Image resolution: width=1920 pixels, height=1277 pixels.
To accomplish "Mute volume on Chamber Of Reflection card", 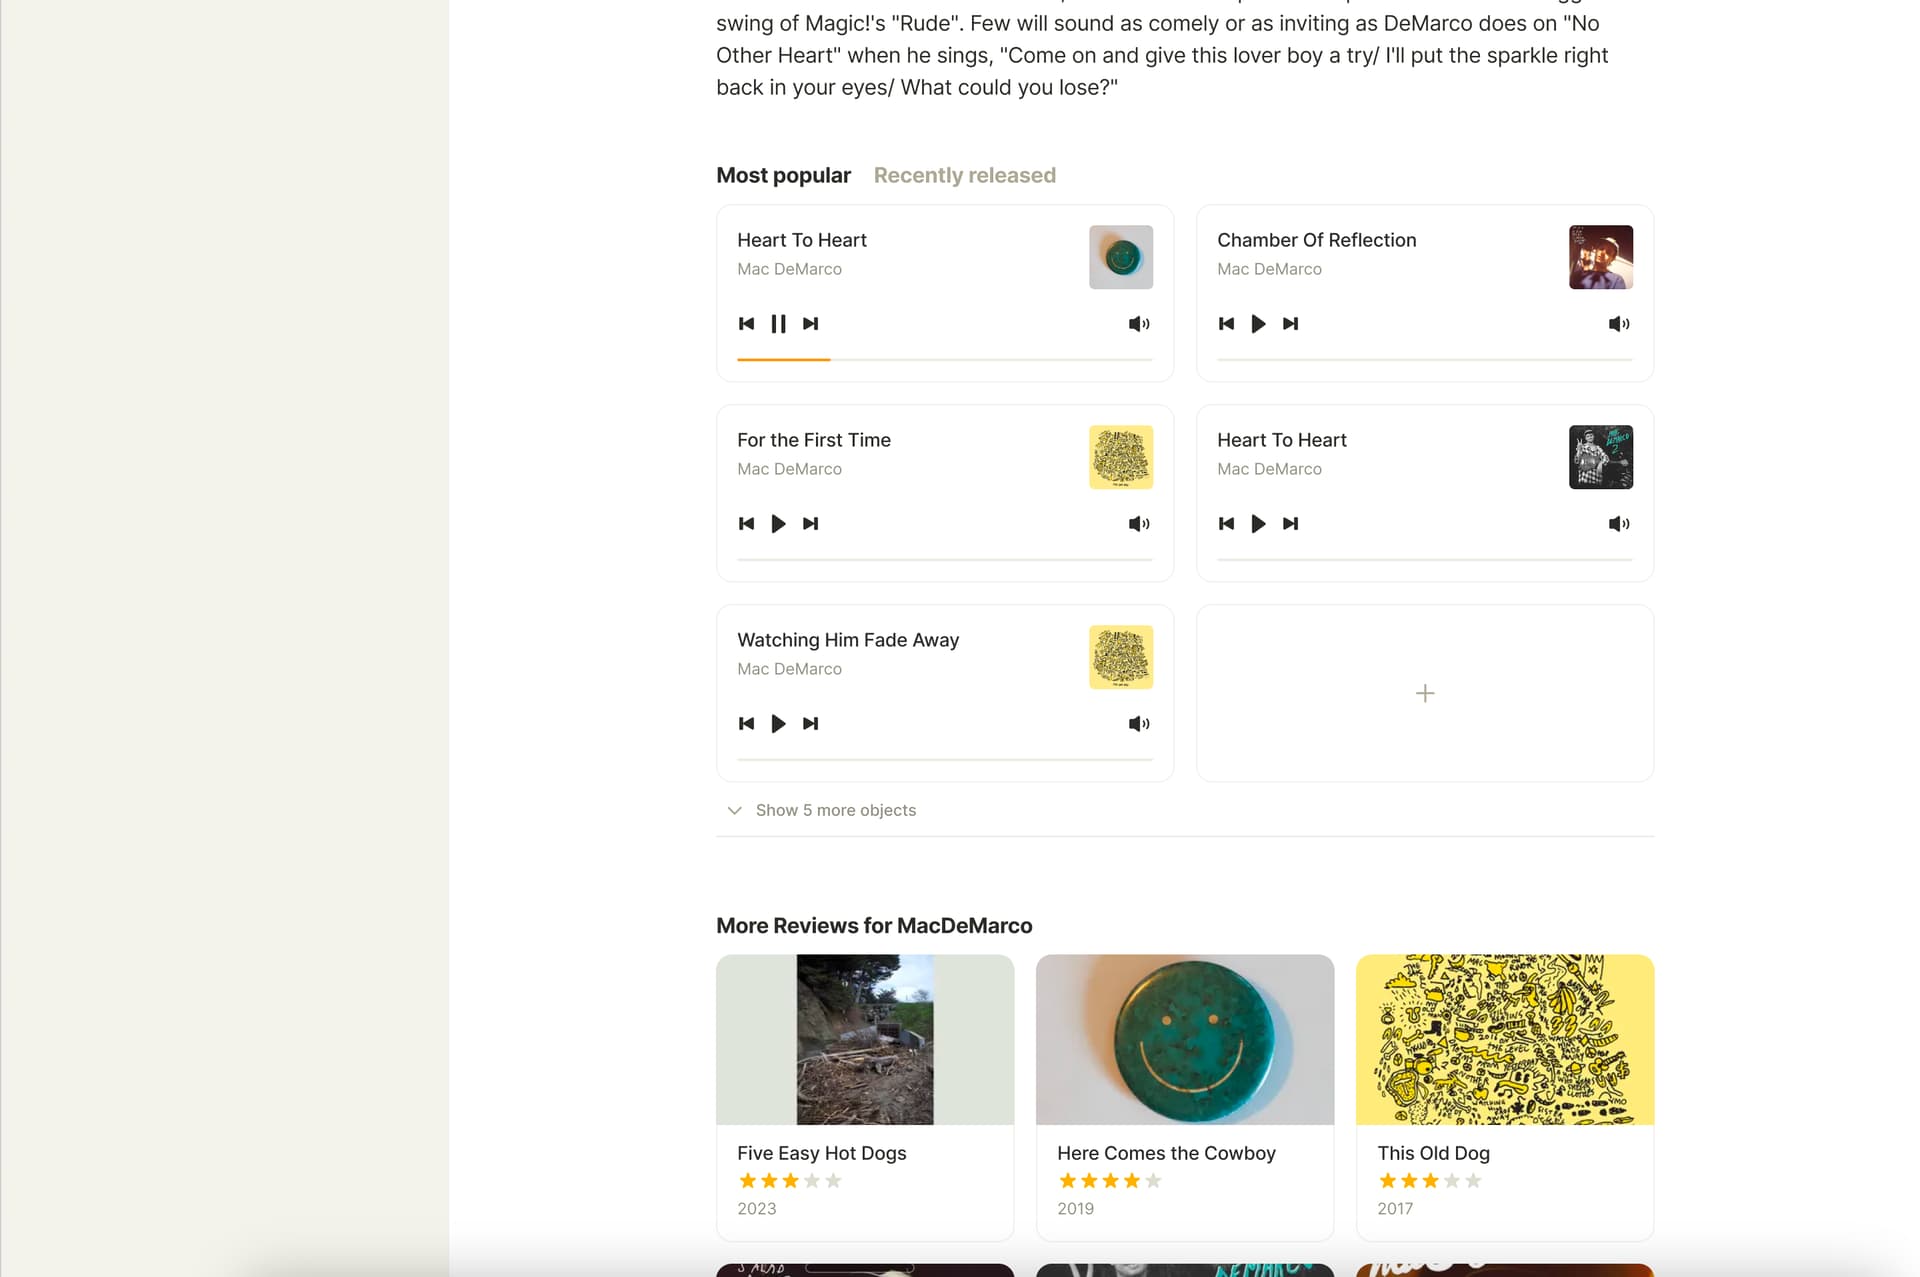I will 1618,324.
